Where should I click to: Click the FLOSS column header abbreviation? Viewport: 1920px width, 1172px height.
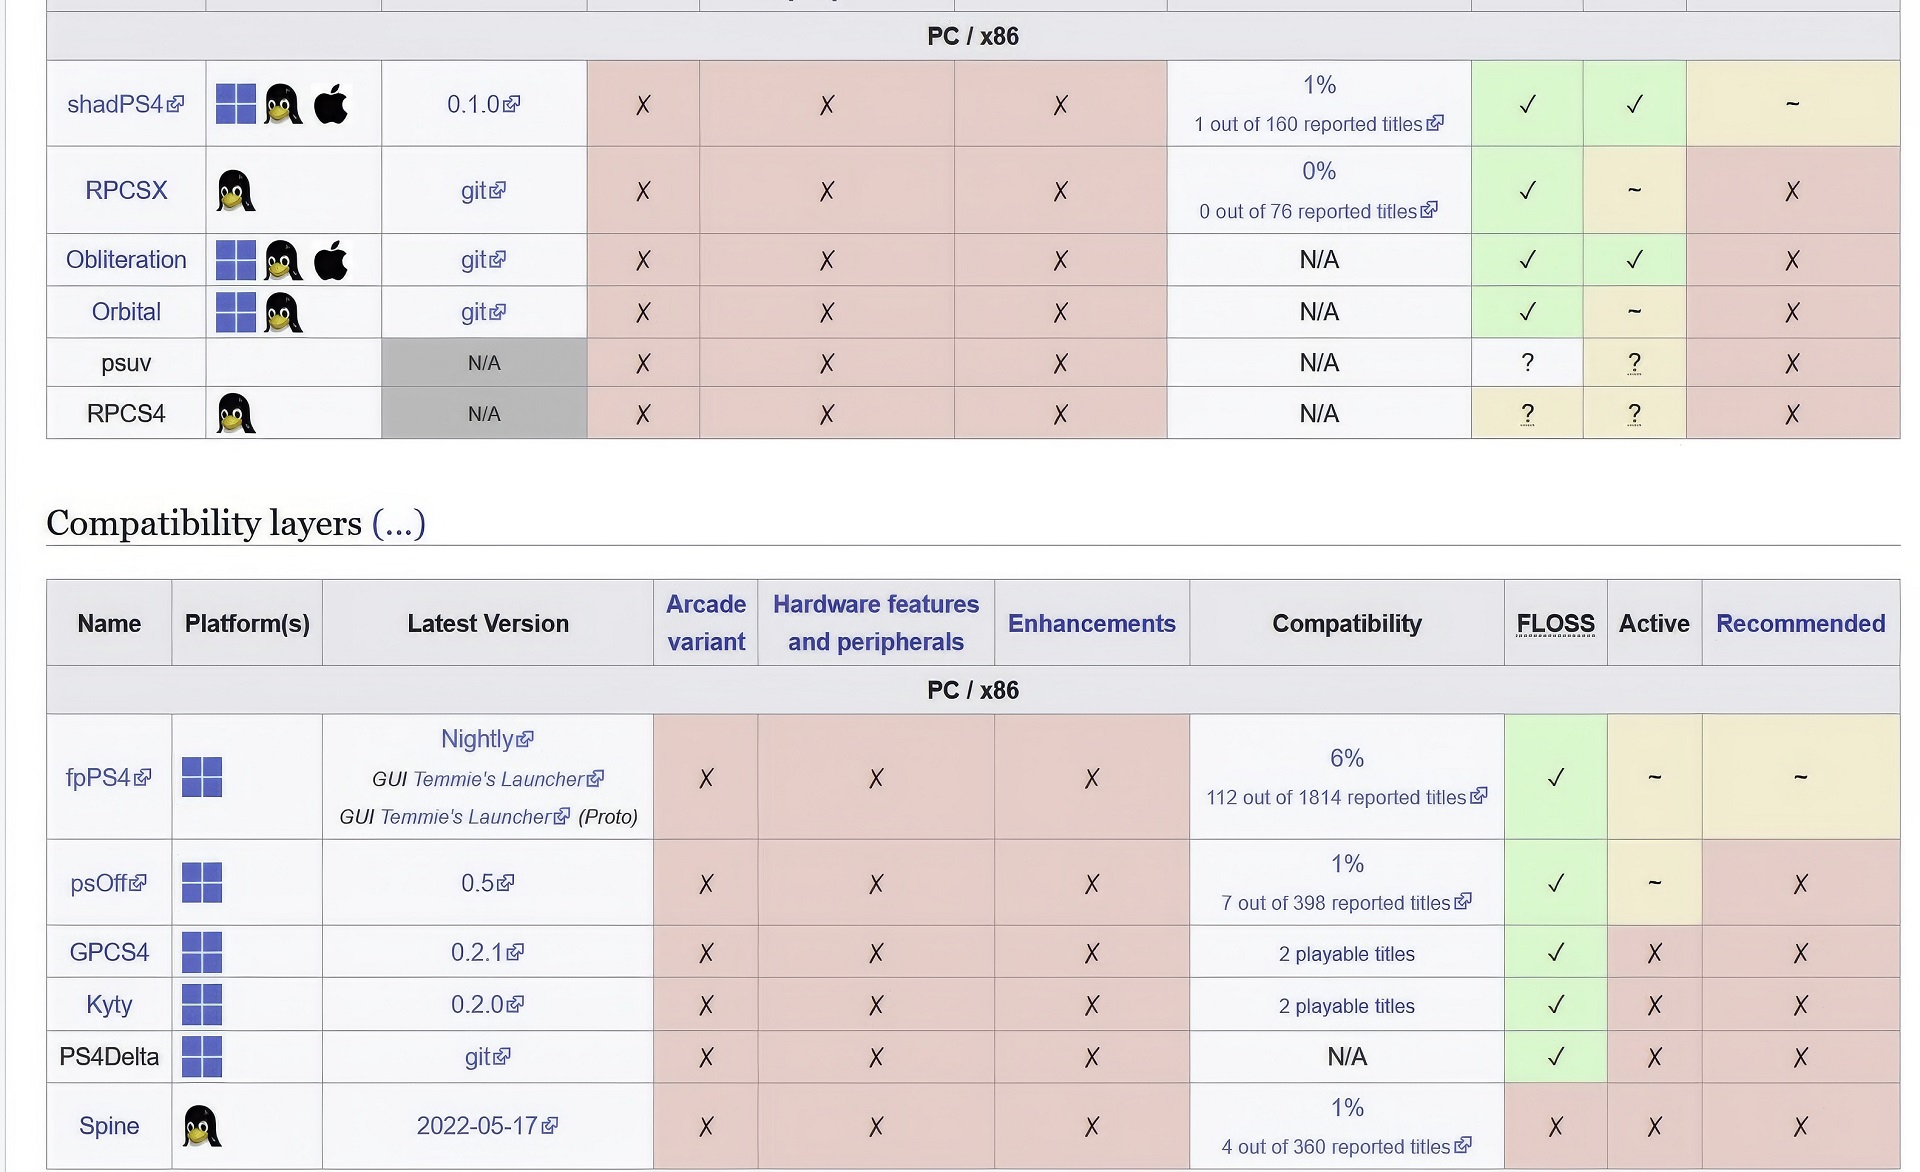click(1555, 623)
